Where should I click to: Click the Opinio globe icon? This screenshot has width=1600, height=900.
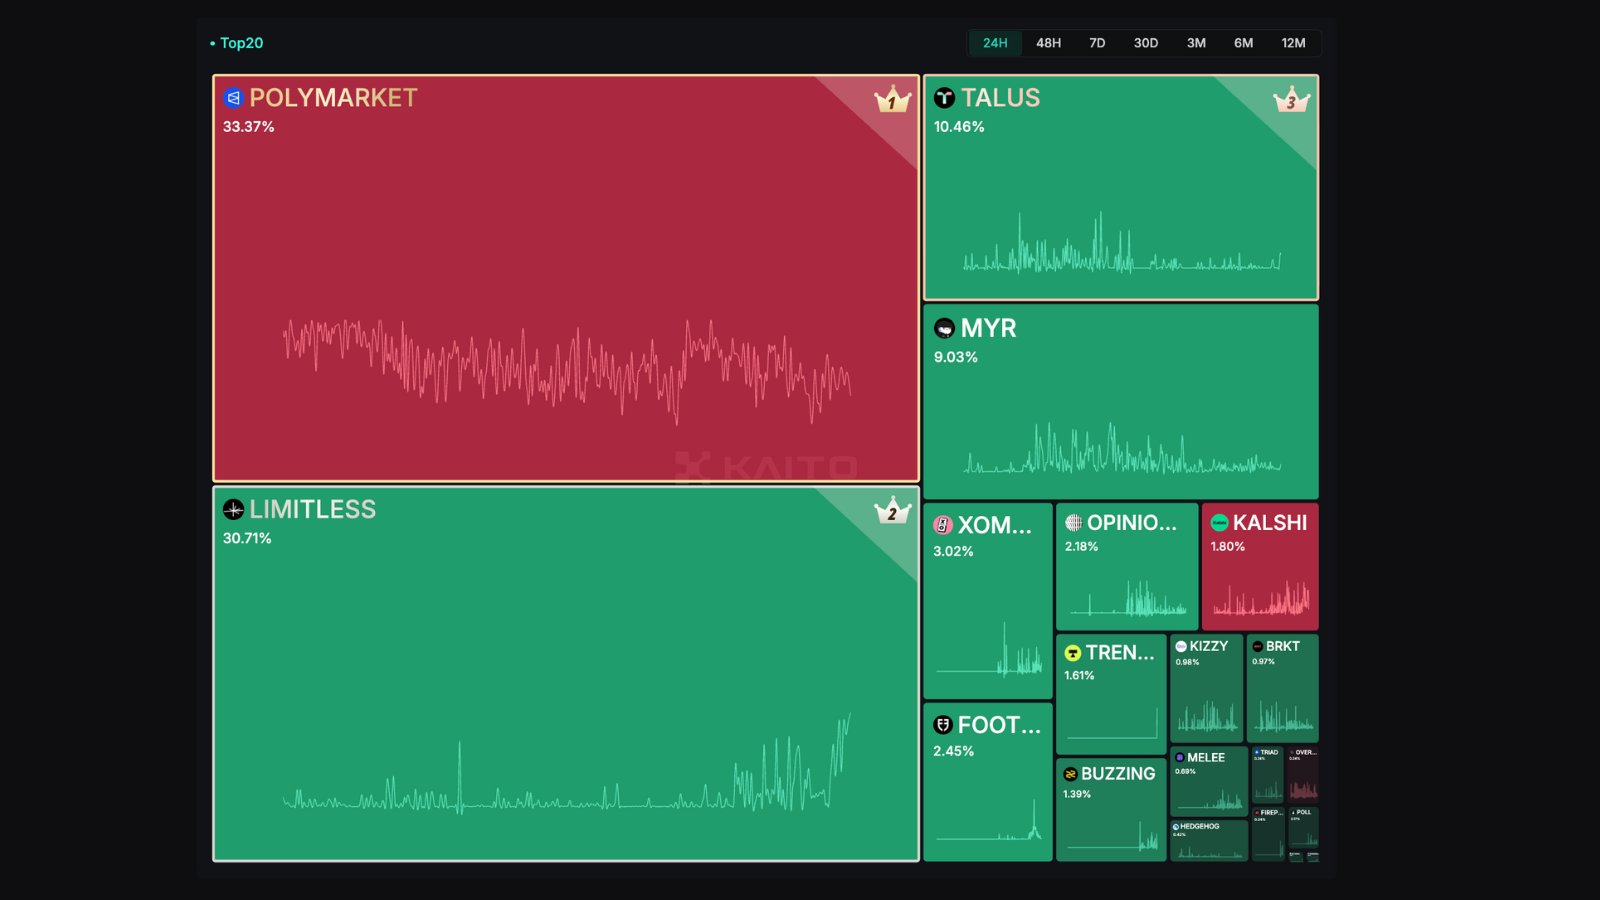(x=1073, y=522)
